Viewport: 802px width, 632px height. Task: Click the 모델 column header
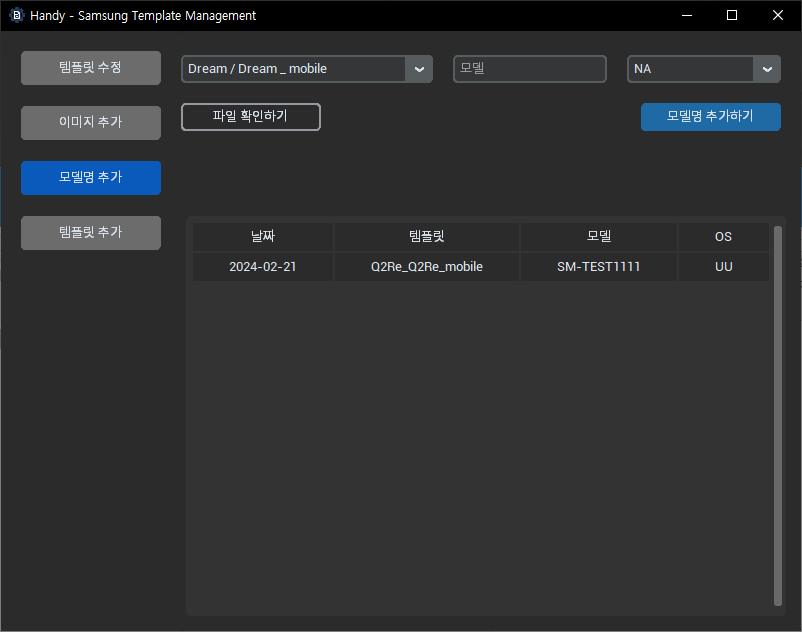[x=598, y=236]
